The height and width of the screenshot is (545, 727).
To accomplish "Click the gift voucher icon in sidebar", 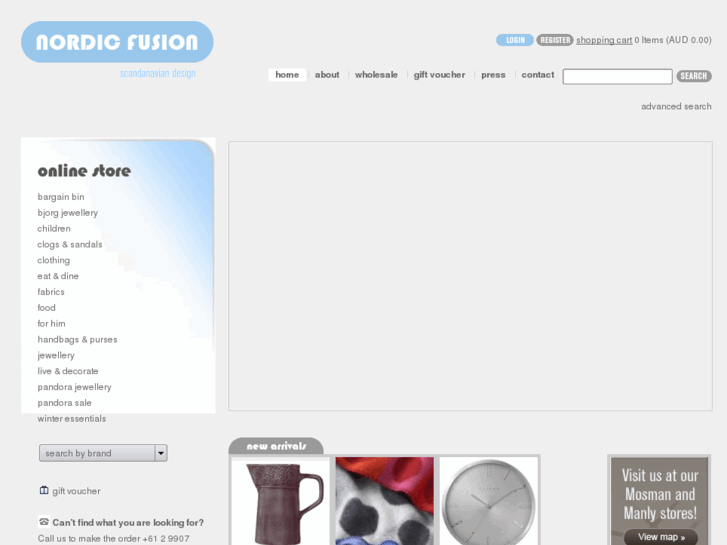I will 44,490.
